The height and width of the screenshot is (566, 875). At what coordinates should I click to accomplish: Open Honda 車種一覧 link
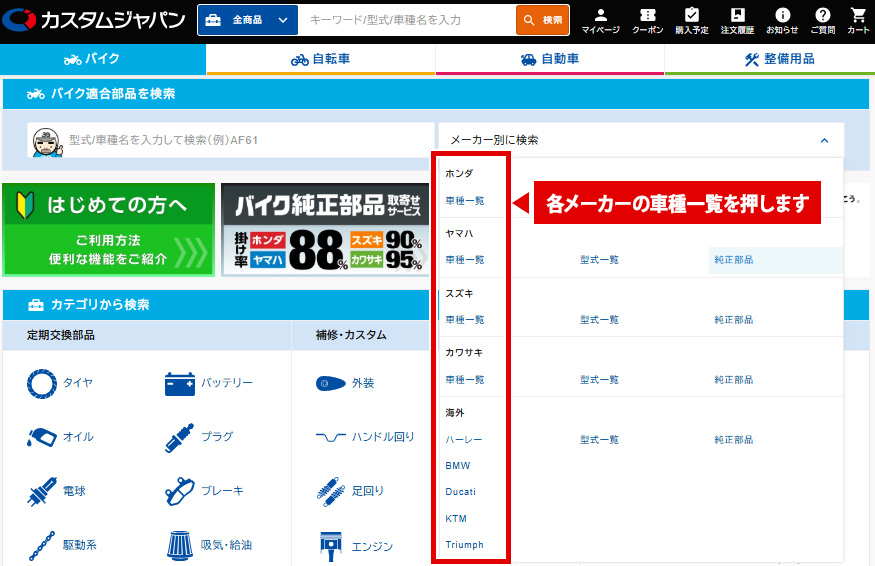pos(465,200)
